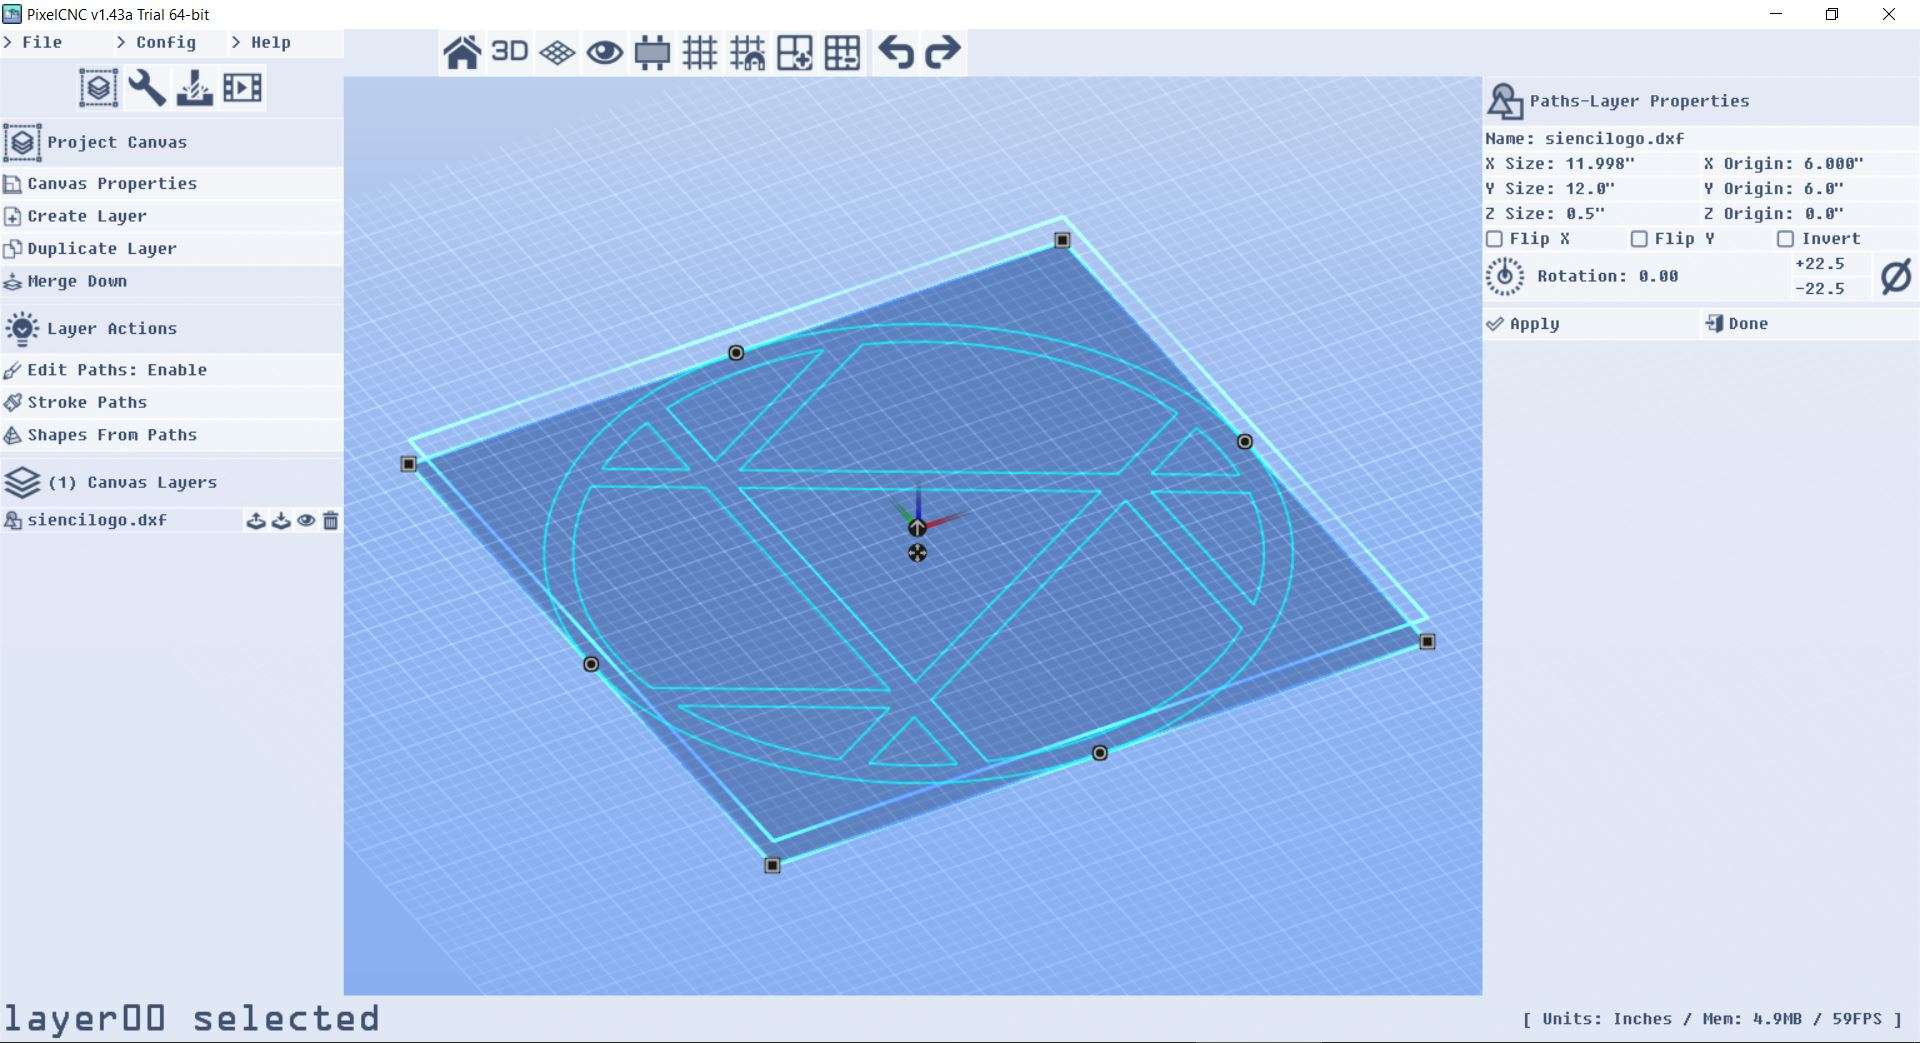Click Merge Down
This screenshot has height=1043, width=1920.
pyautogui.click(x=171, y=282)
